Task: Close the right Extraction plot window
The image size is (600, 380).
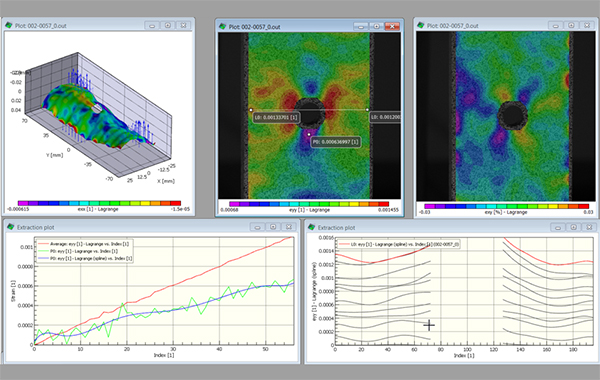Action: [589, 227]
